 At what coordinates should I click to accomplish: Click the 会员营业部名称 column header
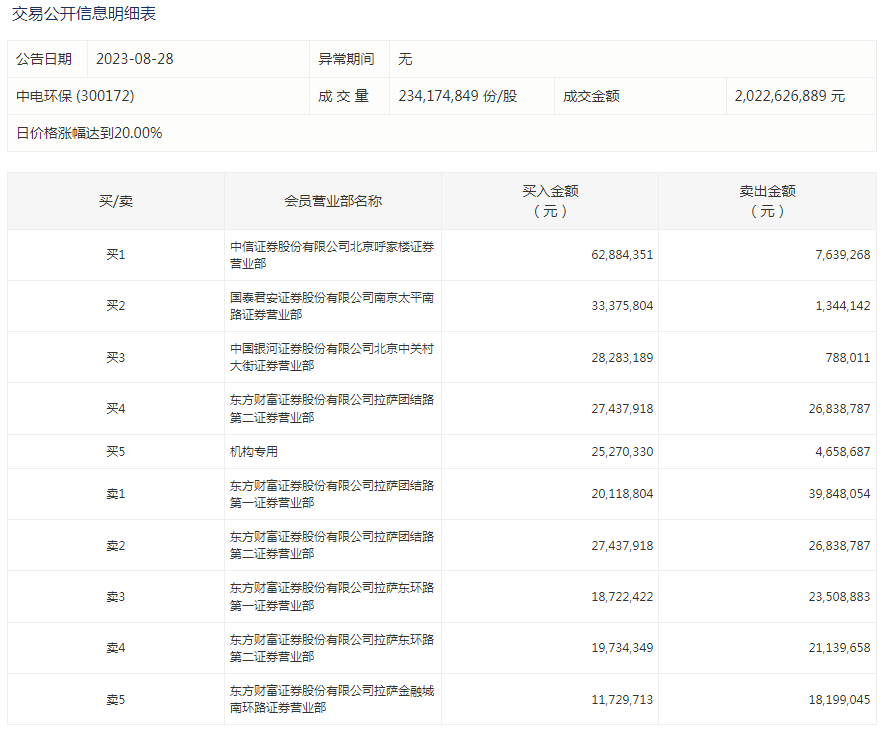[333, 201]
